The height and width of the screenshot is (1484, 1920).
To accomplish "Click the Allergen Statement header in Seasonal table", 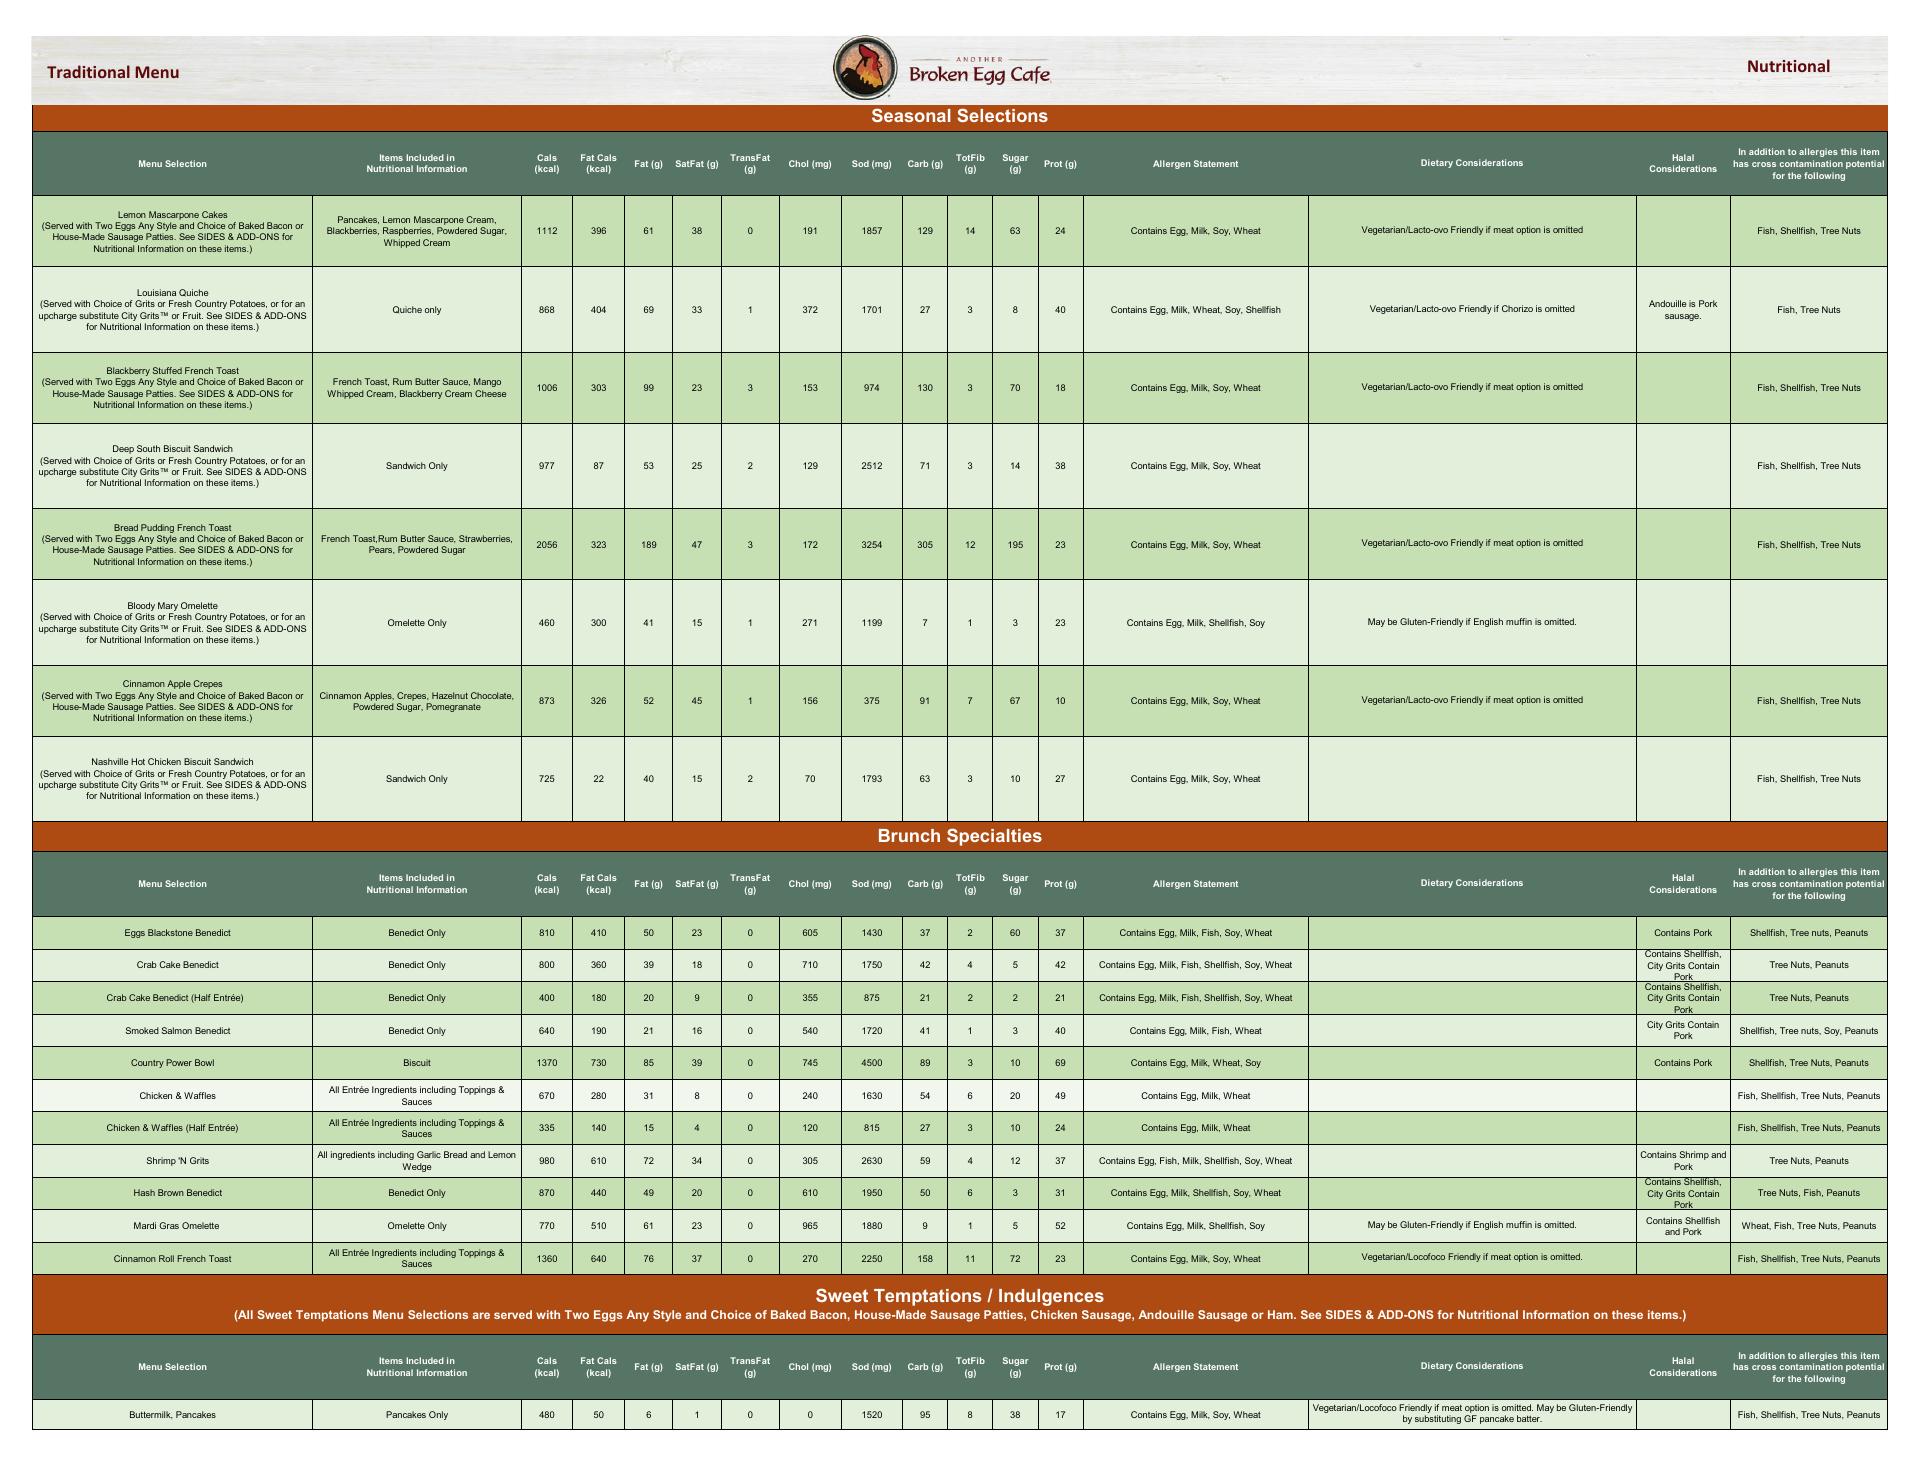I will point(1194,164).
